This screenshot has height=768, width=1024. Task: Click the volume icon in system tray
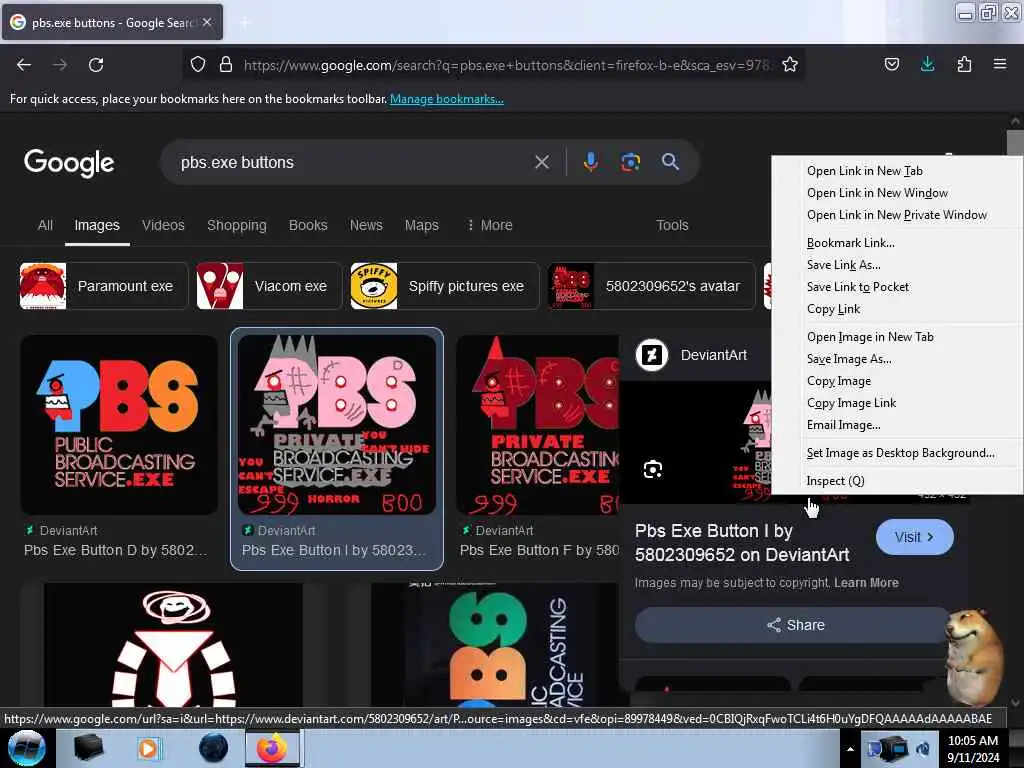[x=923, y=749]
